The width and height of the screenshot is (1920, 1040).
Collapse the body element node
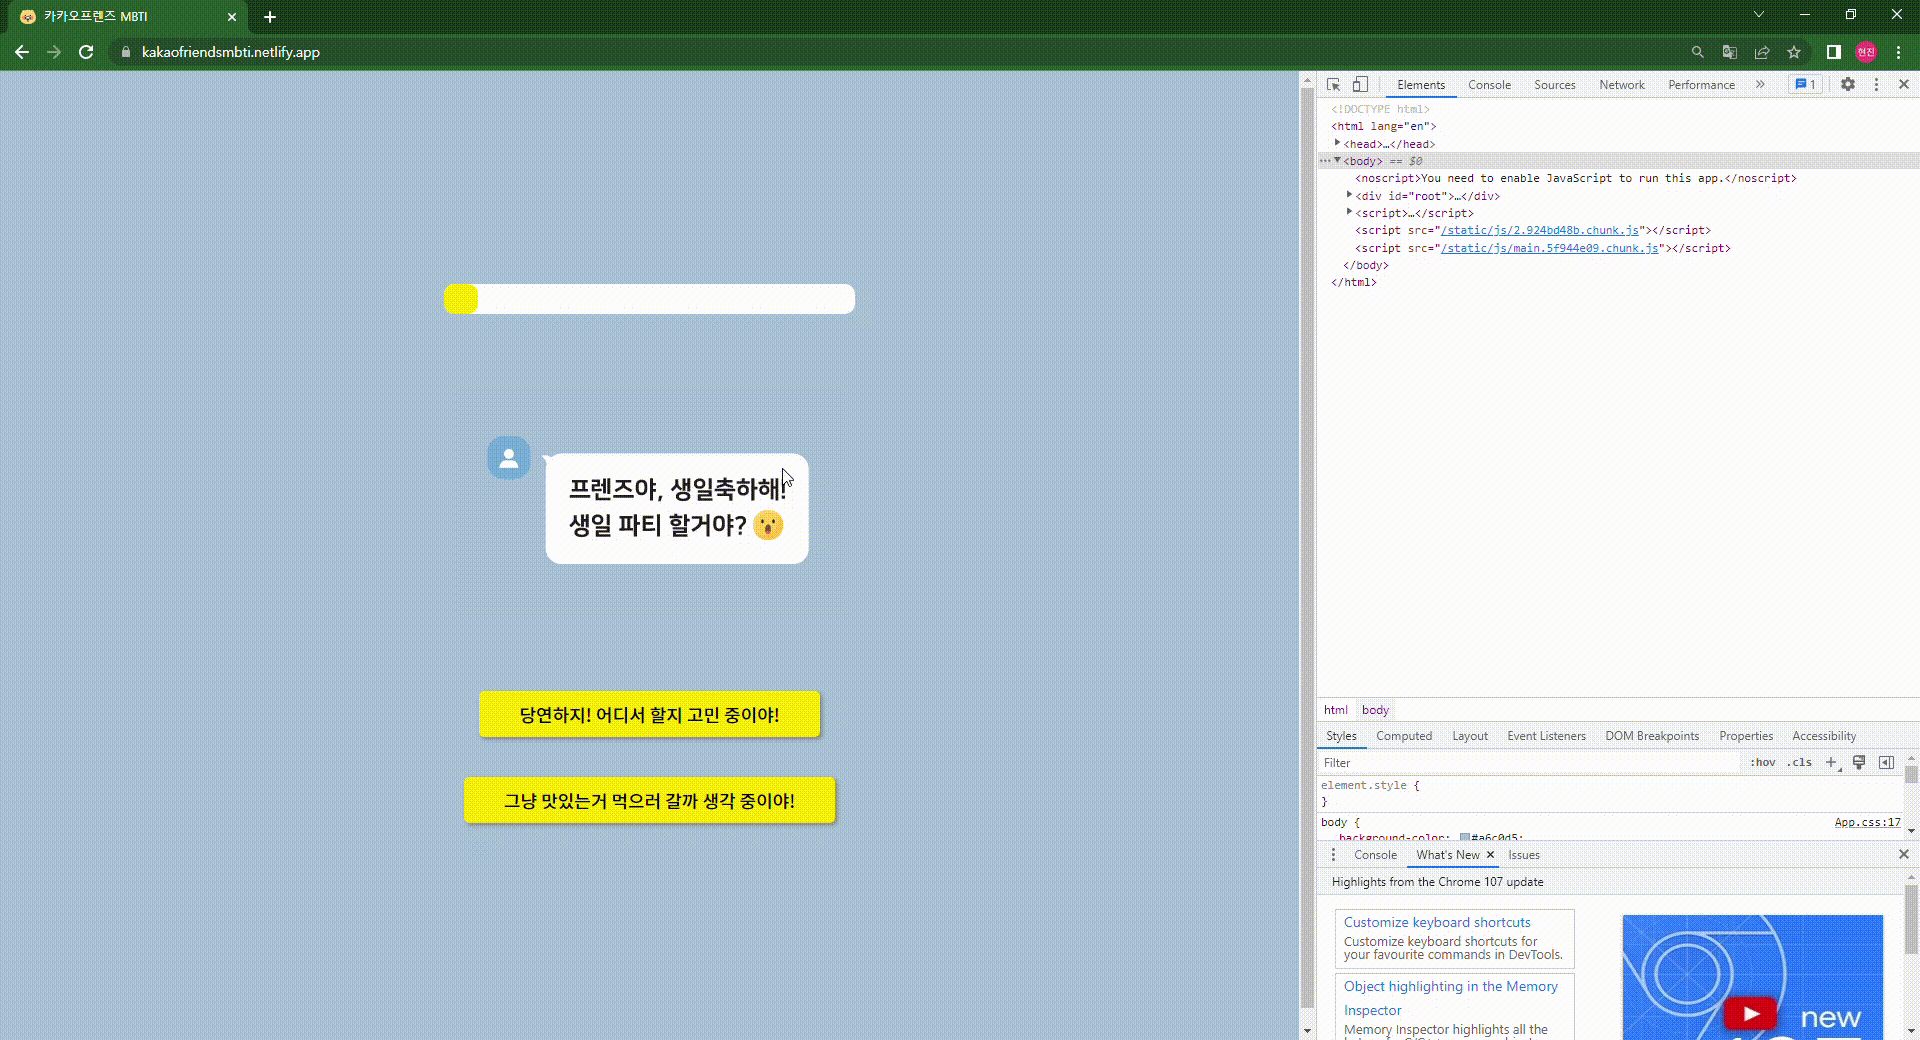click(1337, 160)
